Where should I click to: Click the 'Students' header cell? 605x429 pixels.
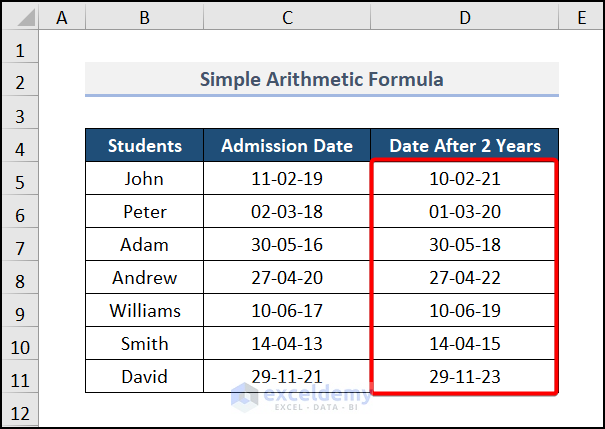tap(144, 146)
